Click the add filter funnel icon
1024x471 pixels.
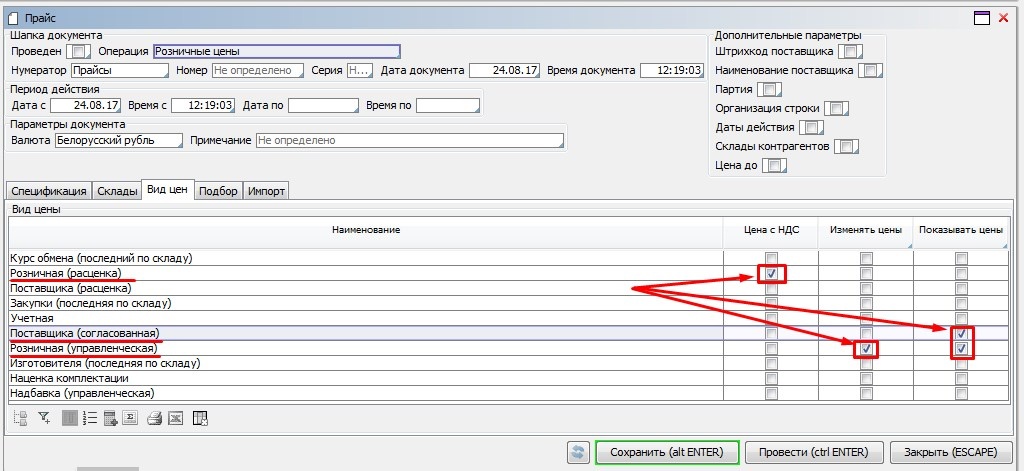point(44,419)
